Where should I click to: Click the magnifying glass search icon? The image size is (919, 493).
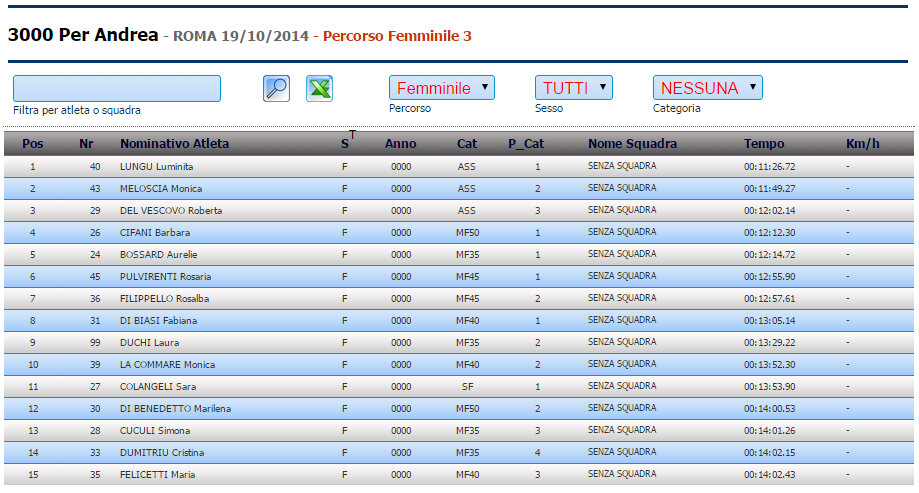[276, 88]
